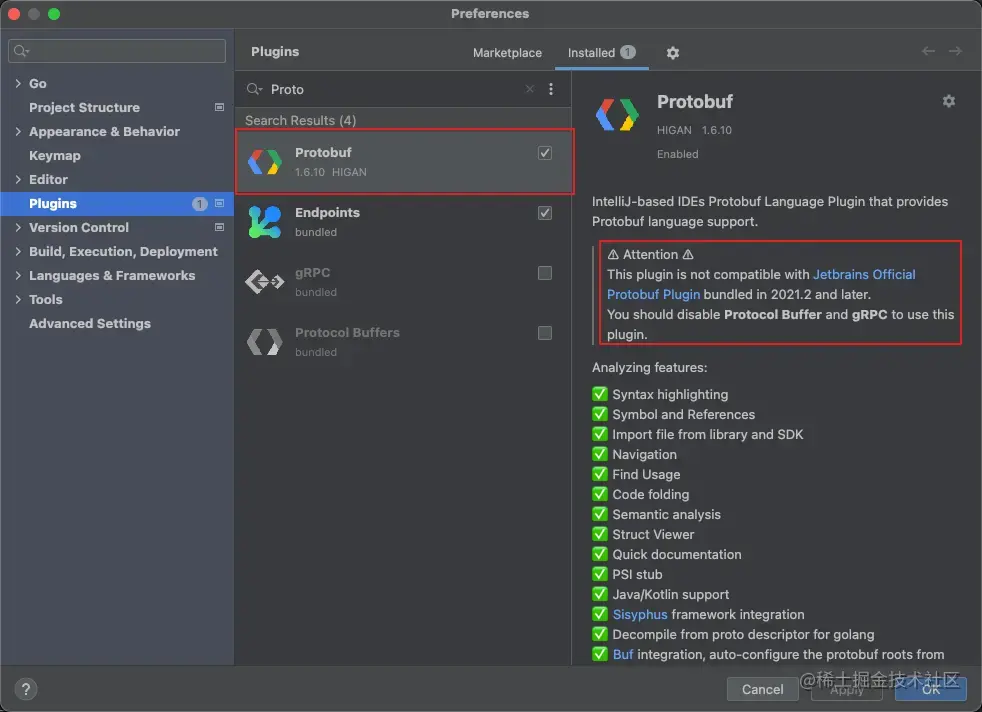Click the 'PSI stub' feature line

point(637,575)
